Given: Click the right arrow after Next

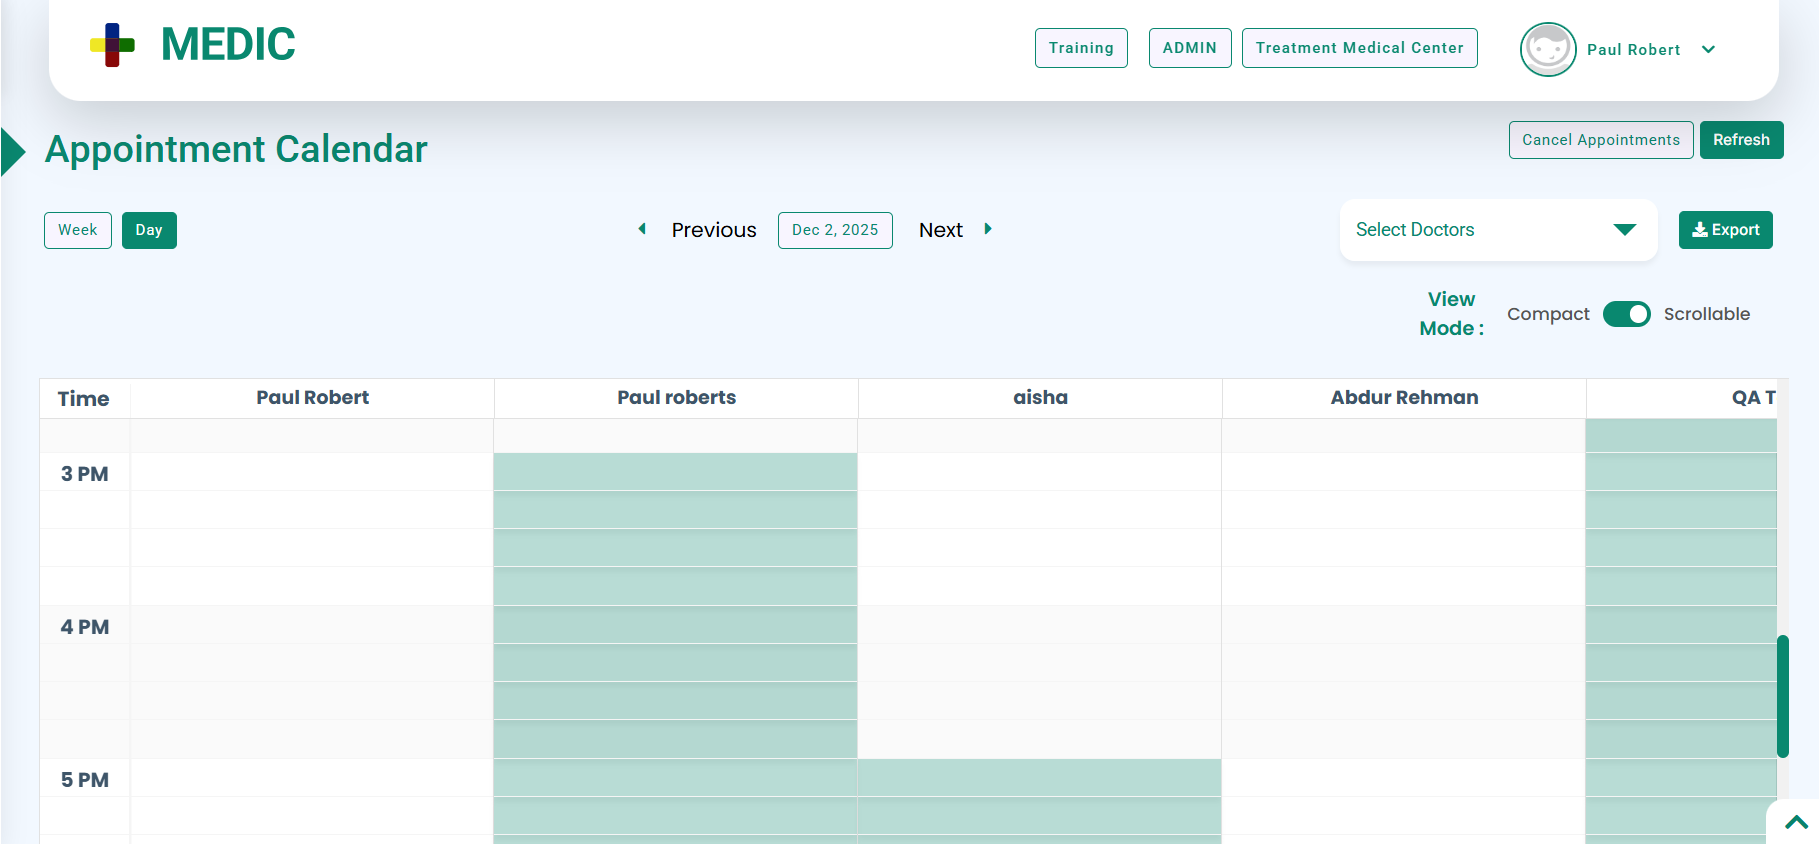Looking at the screenshot, I should click(988, 229).
